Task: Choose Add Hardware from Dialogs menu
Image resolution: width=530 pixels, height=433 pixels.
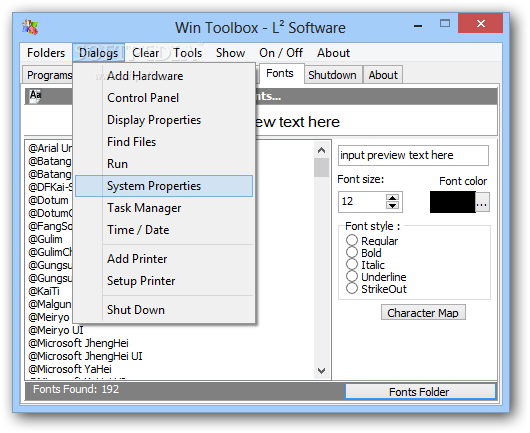Action: 164,76
